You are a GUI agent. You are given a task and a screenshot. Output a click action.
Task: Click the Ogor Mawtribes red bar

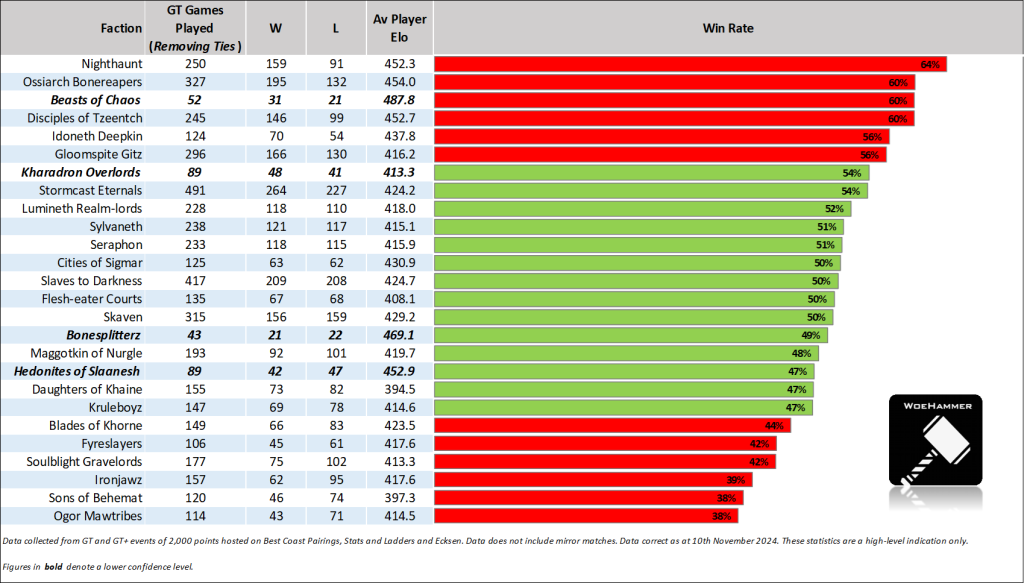click(x=586, y=516)
